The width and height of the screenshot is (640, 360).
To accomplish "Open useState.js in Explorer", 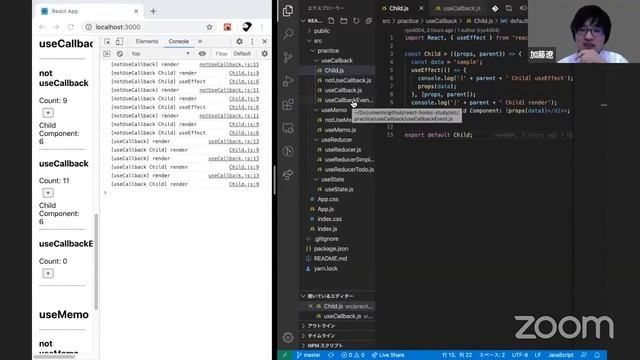I will click(339, 189).
